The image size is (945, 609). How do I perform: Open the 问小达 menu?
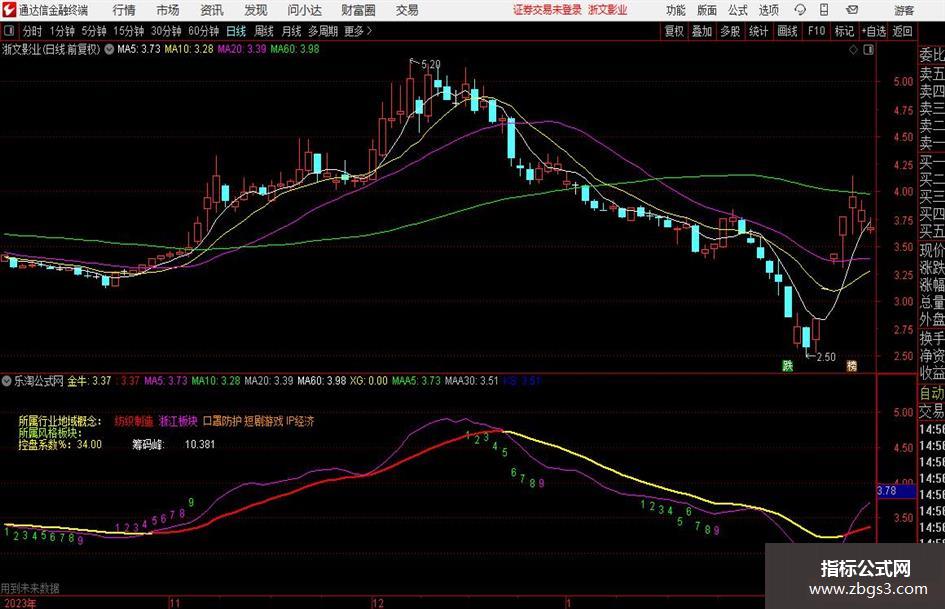pyautogui.click(x=304, y=10)
